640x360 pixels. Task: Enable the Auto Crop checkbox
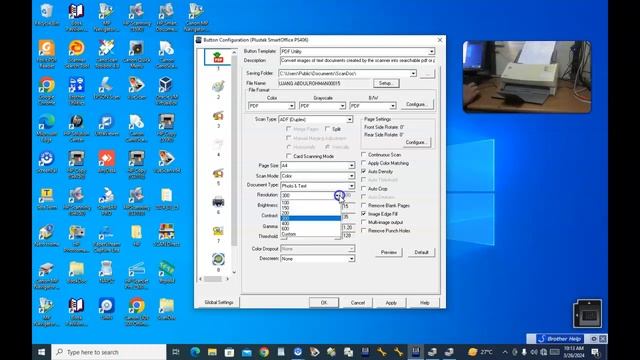coord(364,189)
